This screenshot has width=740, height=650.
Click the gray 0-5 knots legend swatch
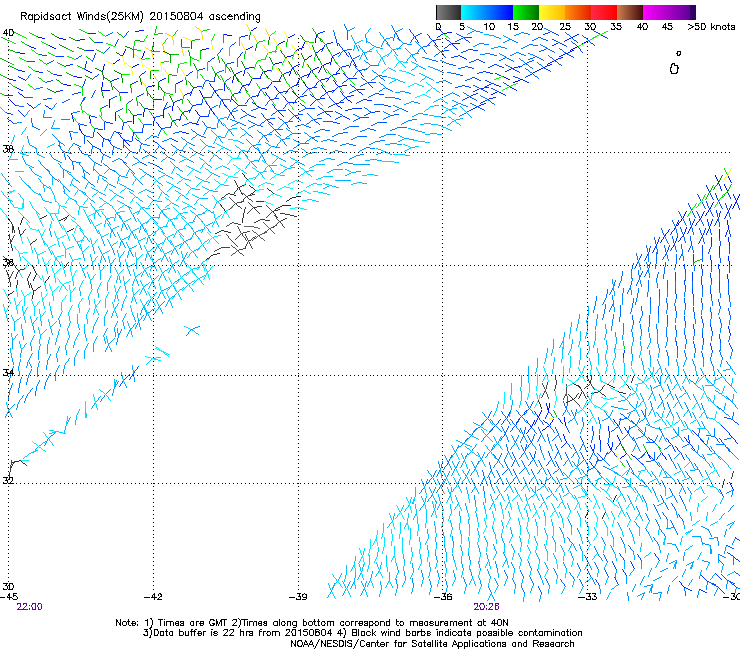pyautogui.click(x=448, y=12)
